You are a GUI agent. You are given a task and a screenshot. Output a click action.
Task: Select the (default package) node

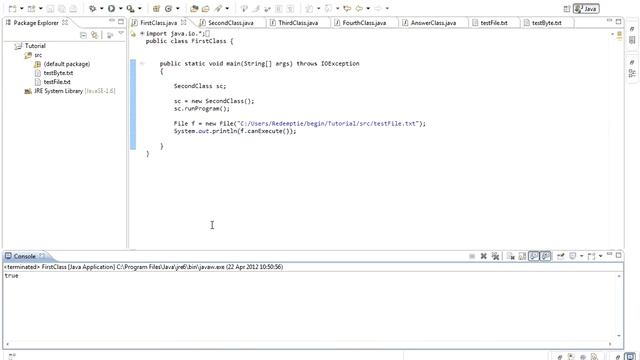point(67,64)
